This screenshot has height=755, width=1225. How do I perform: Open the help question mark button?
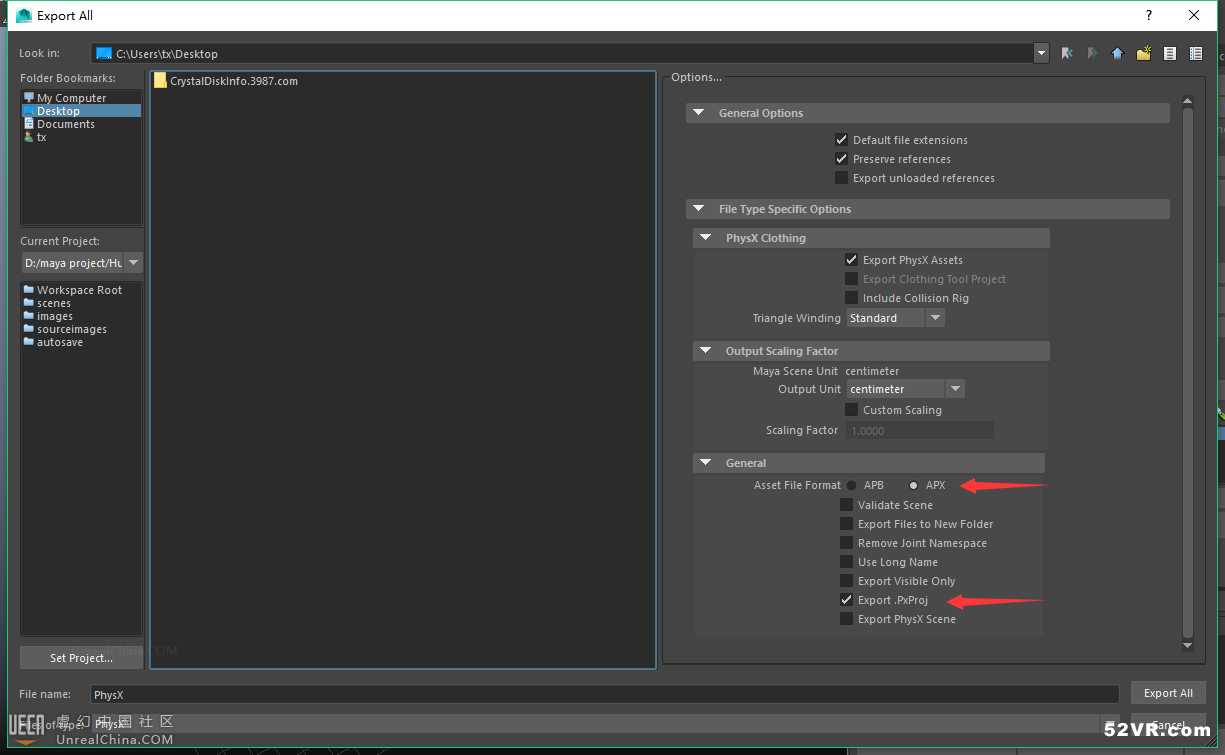pos(1149,15)
